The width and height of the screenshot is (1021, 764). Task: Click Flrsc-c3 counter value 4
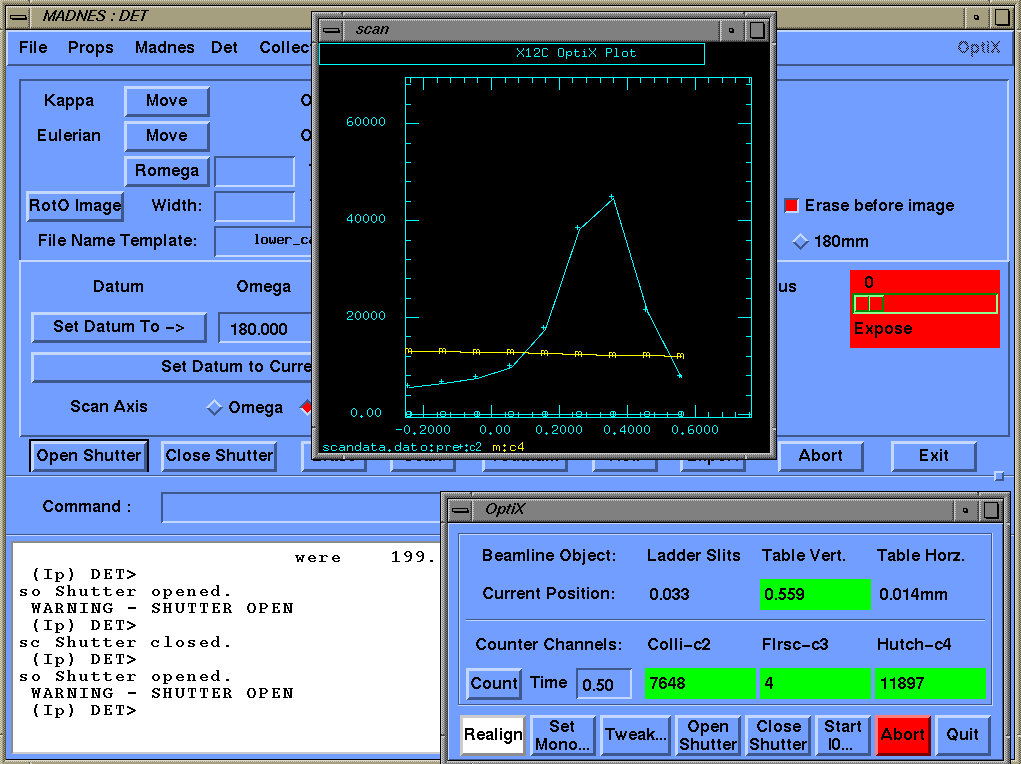tap(815, 684)
